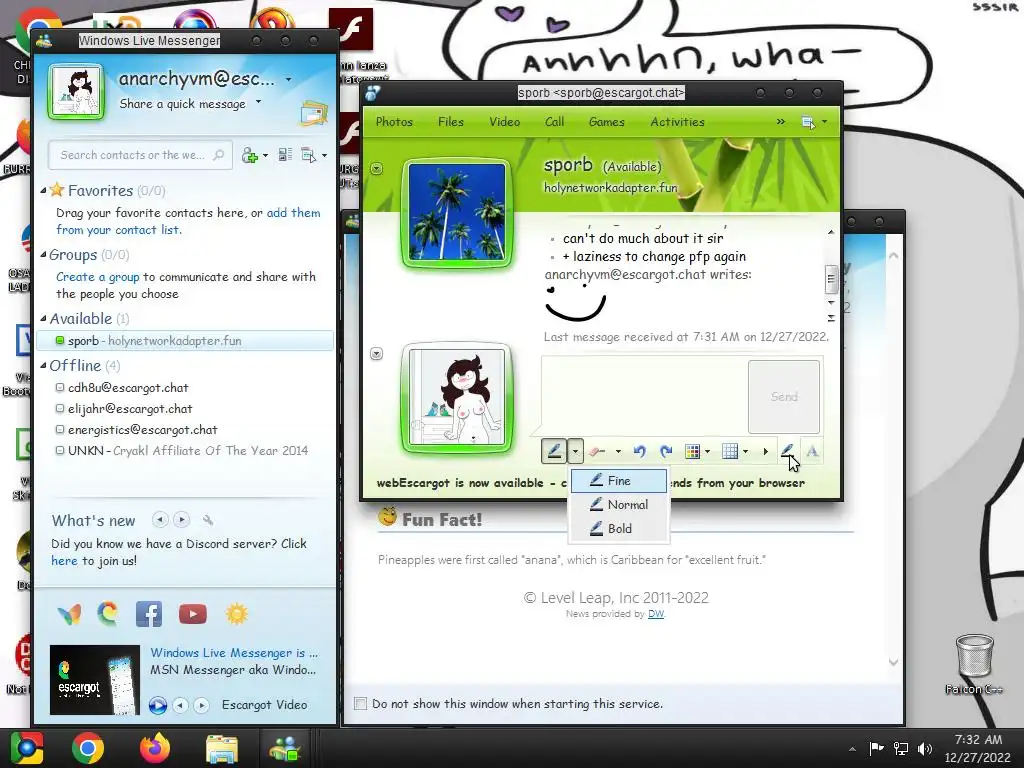Click the change contact list layout icon

285,155
